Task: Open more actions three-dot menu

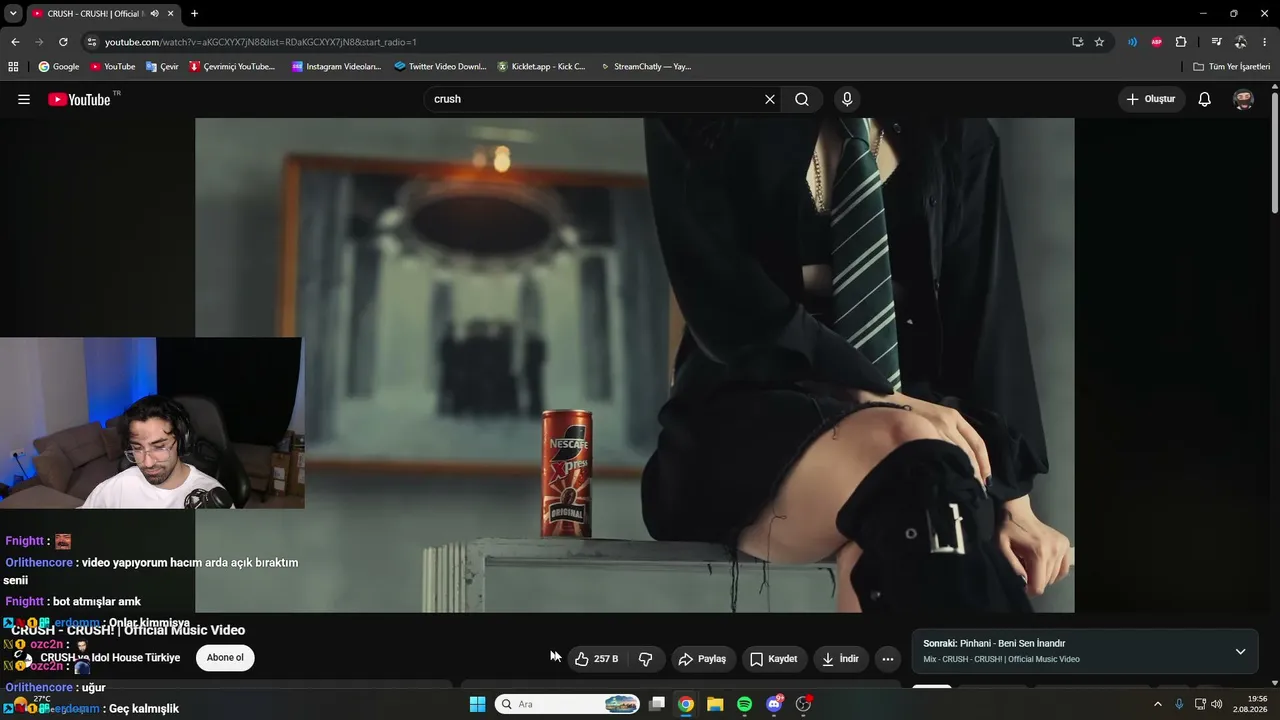Action: tap(888, 659)
